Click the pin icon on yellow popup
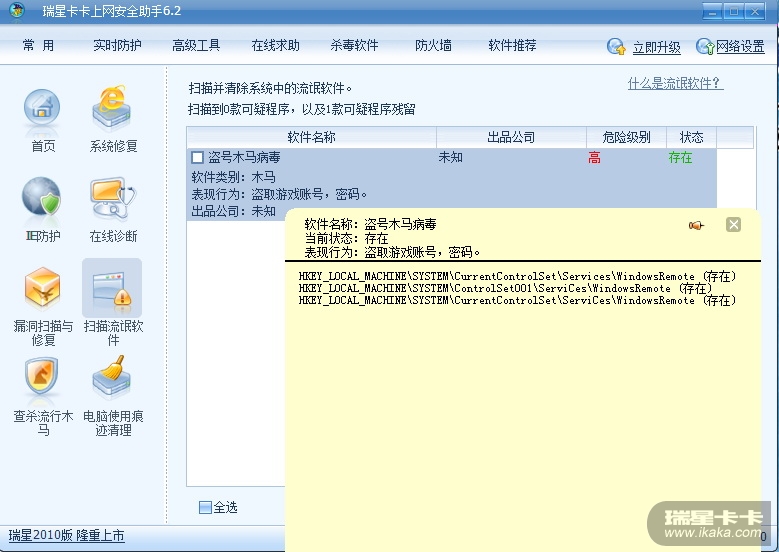 [x=697, y=226]
